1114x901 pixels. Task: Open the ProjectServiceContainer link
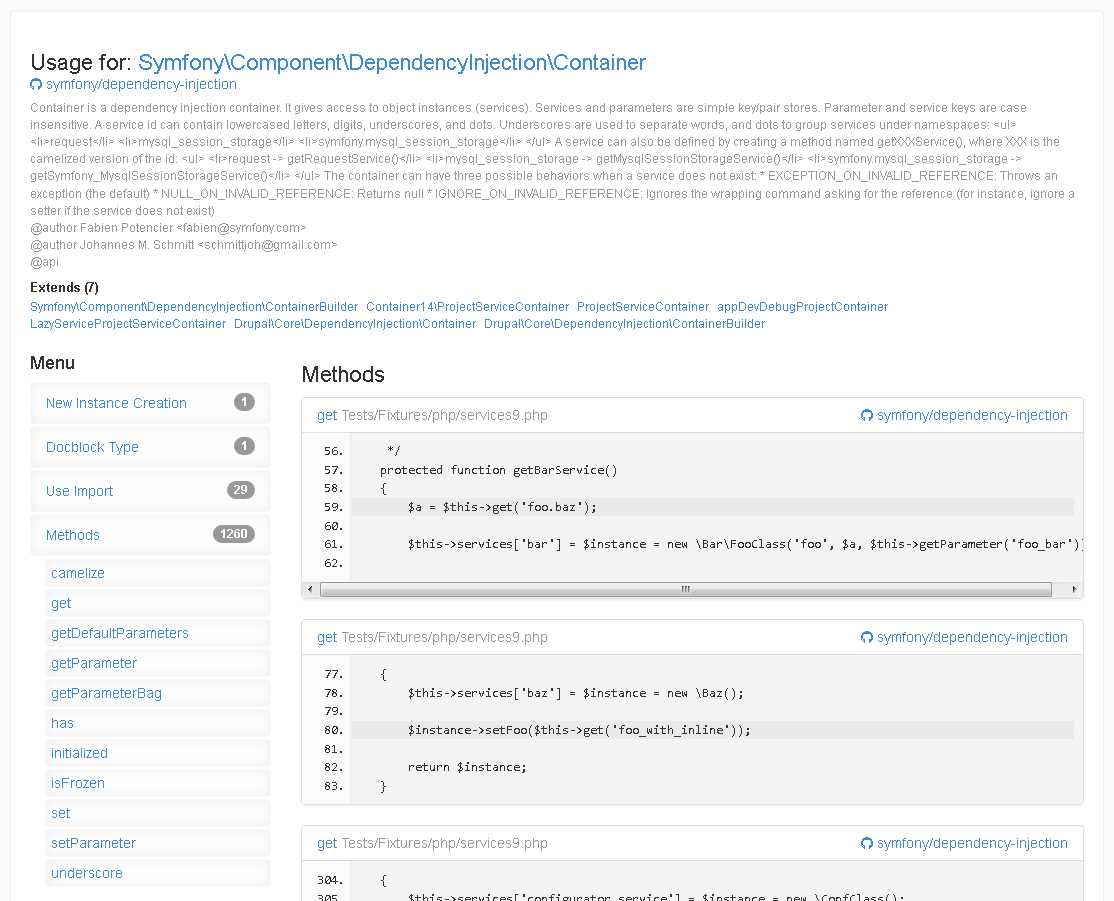pos(643,307)
